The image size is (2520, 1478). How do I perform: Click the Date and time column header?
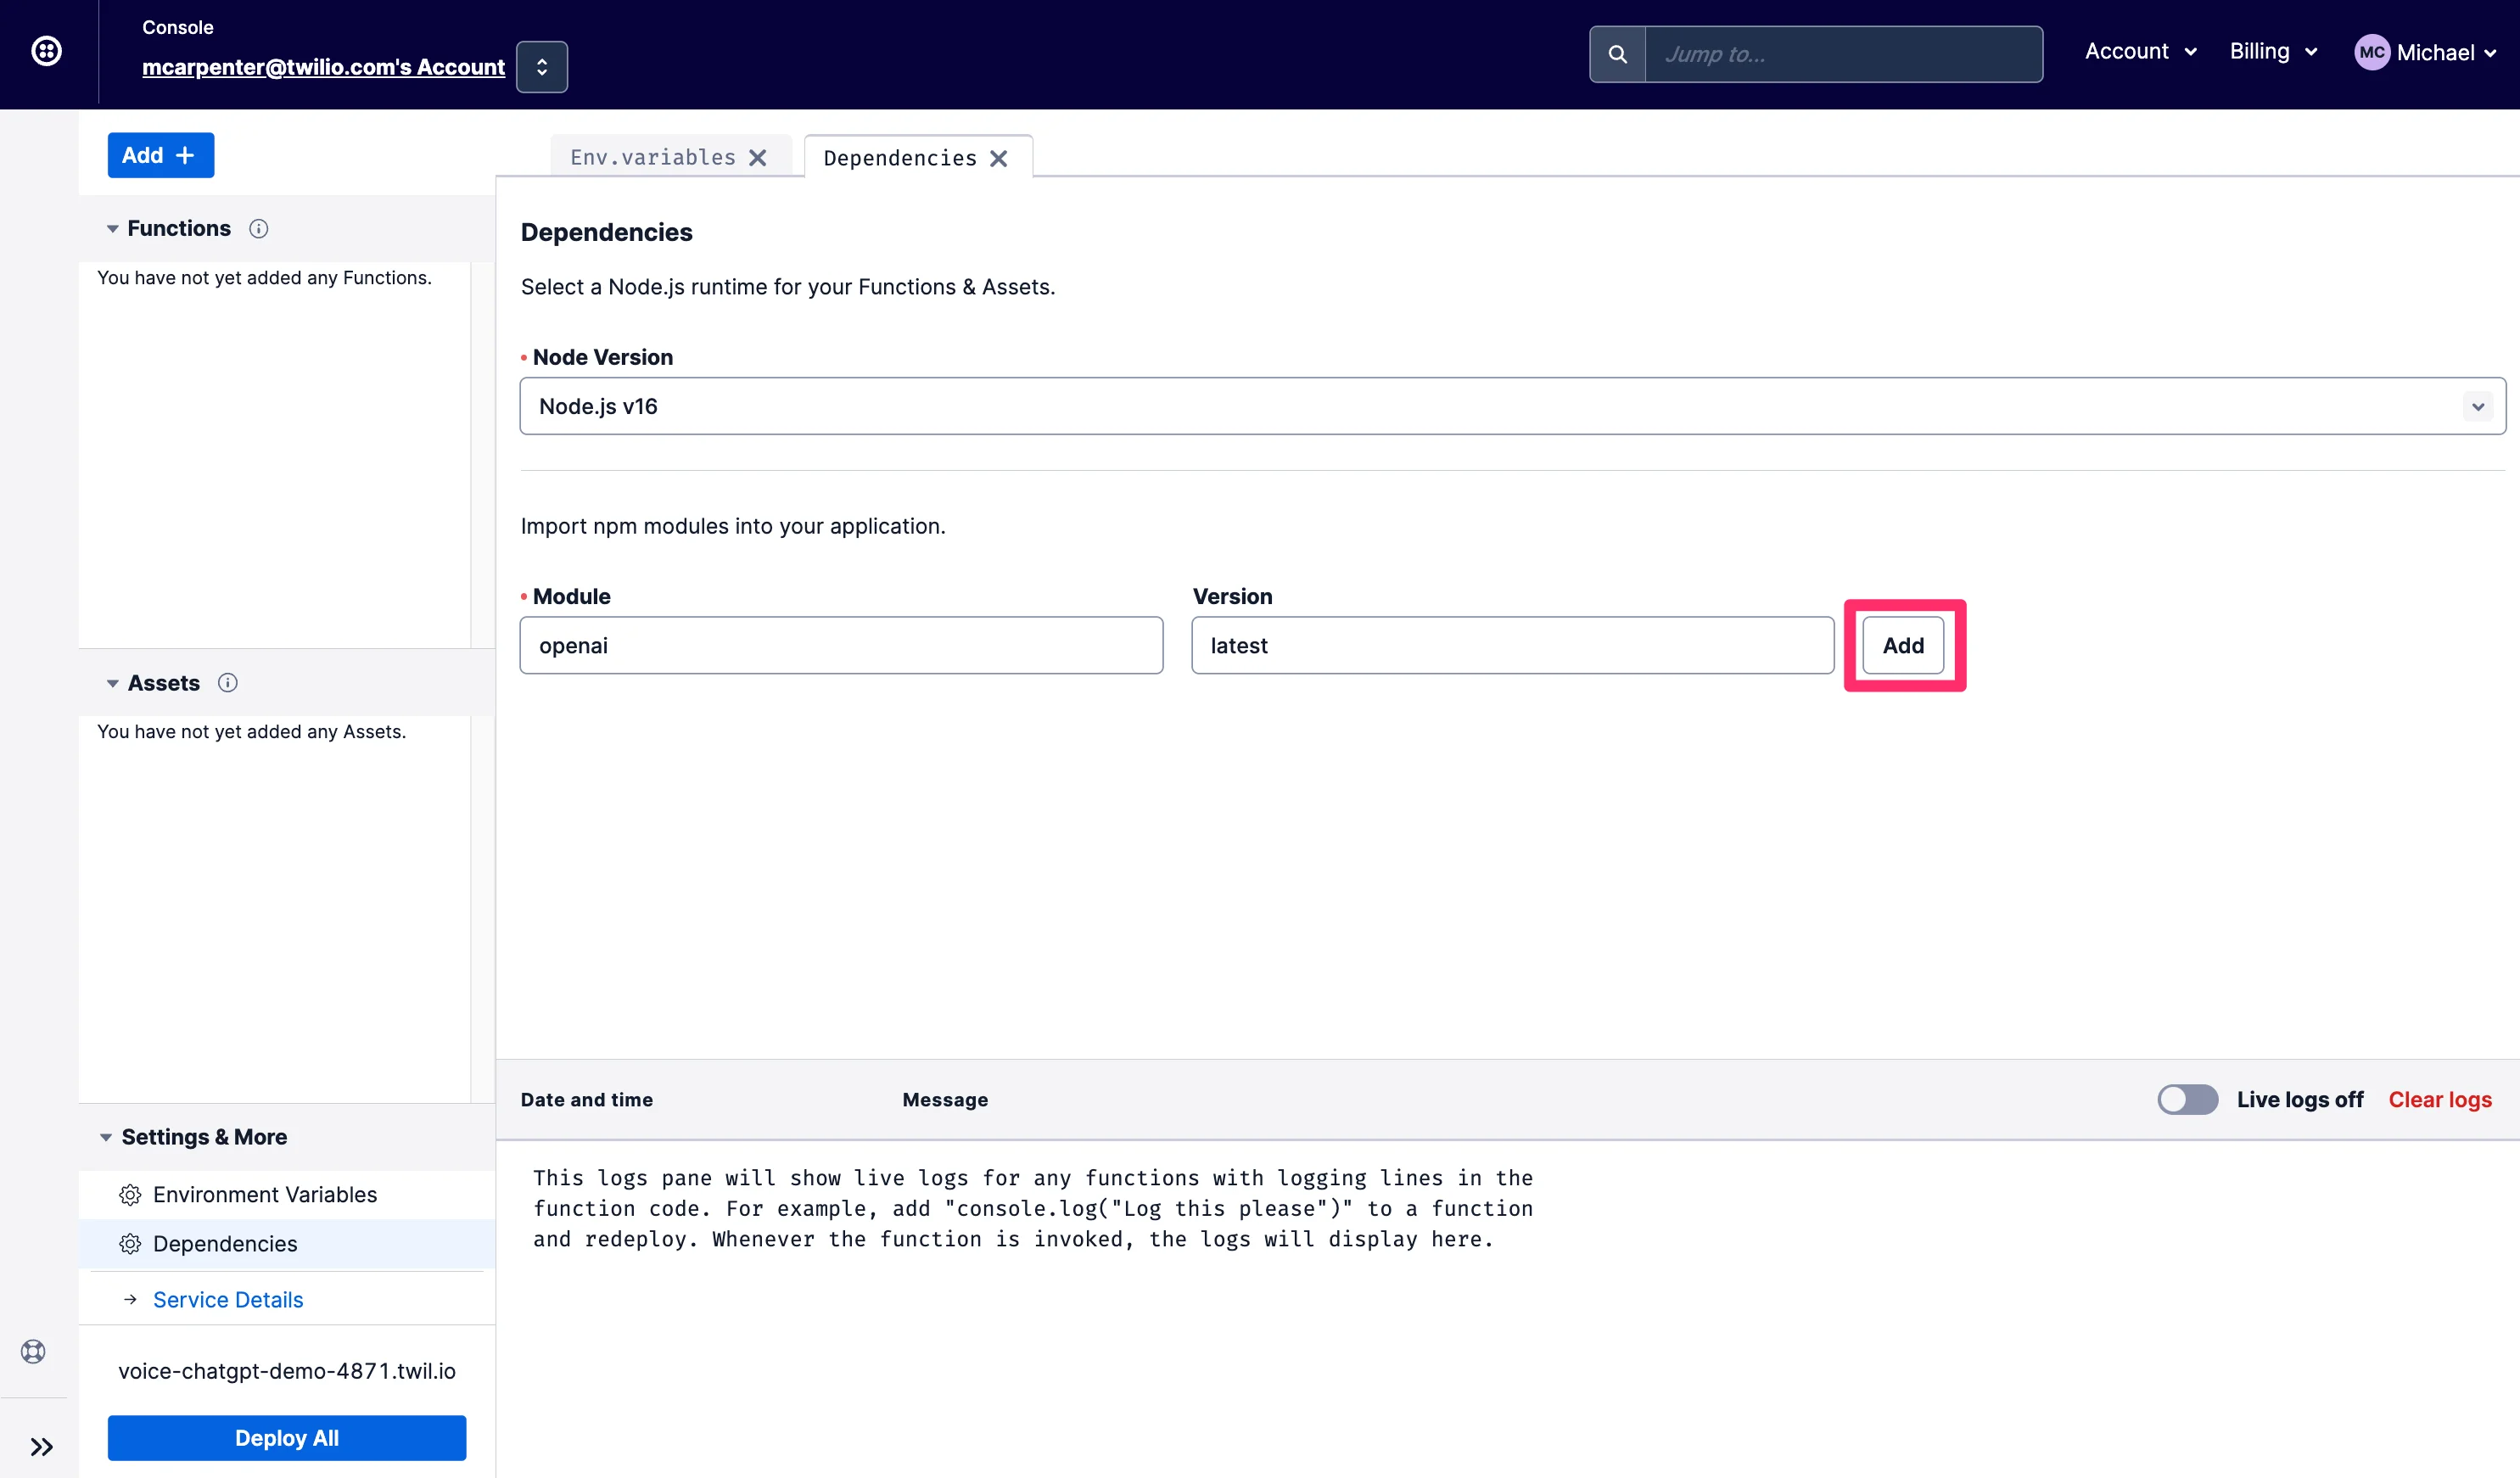click(587, 1099)
